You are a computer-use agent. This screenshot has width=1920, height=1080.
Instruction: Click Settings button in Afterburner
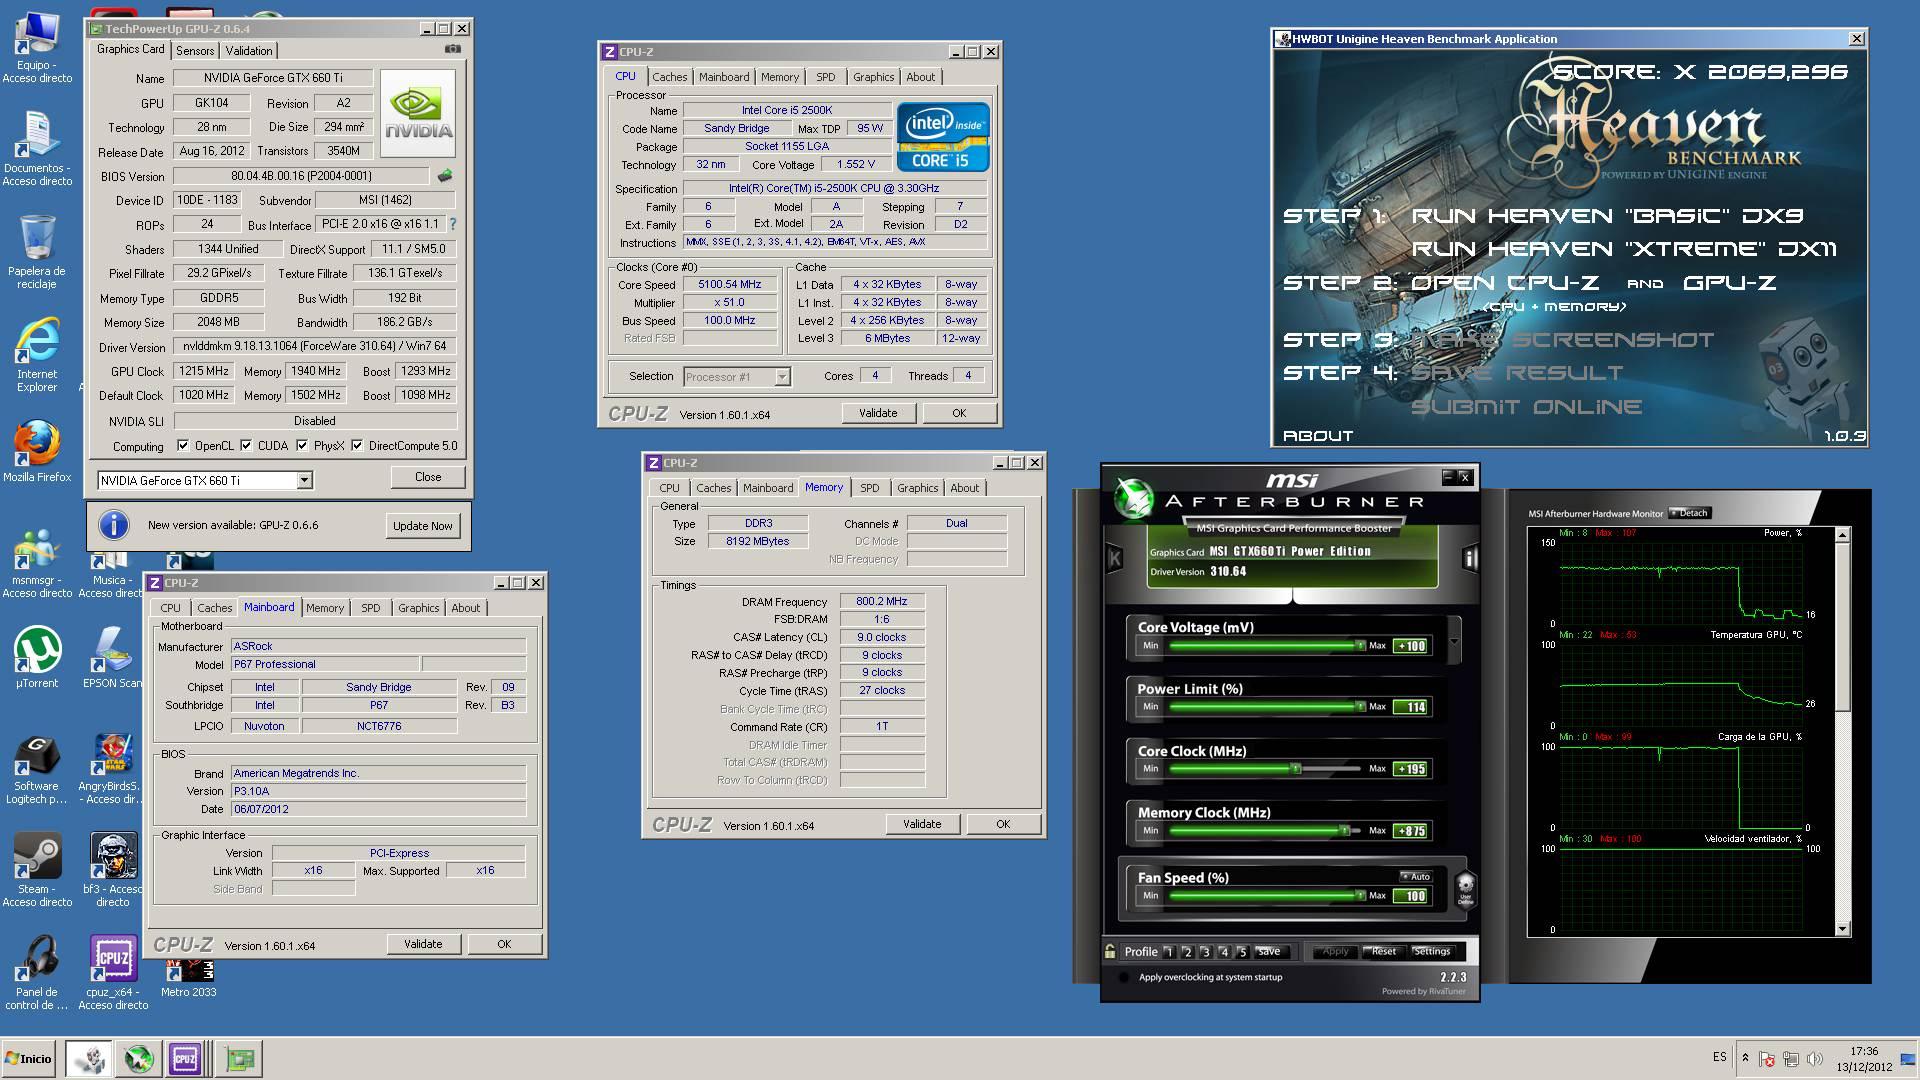[1432, 951]
